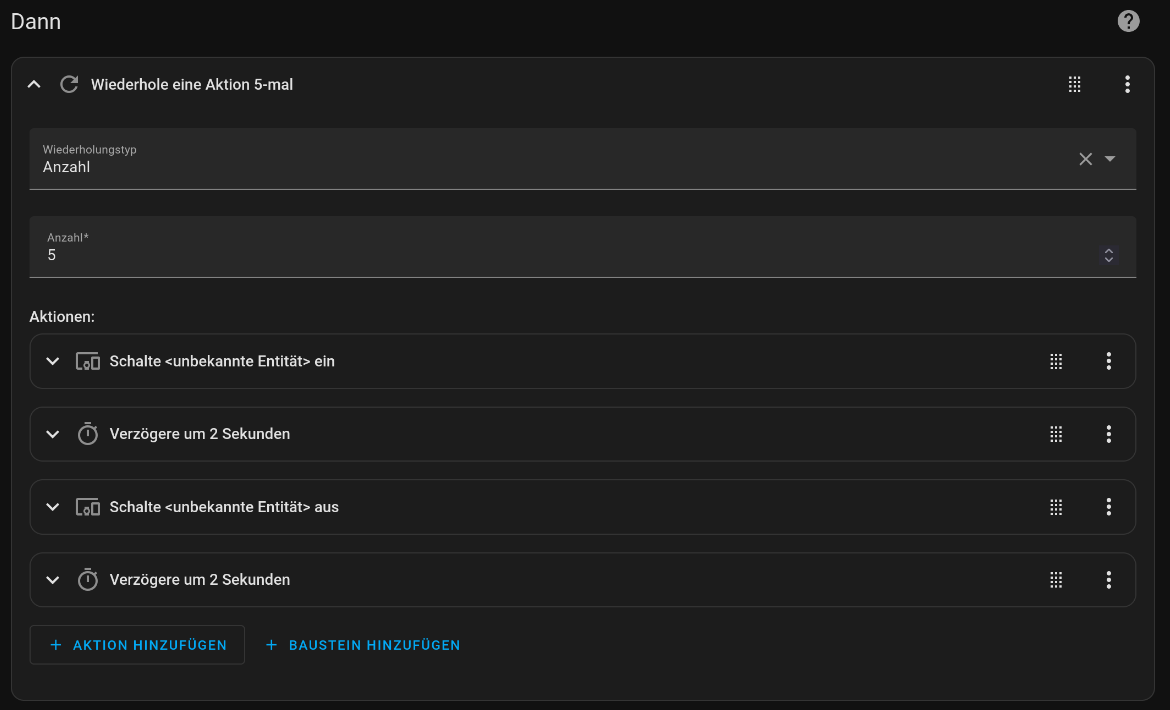Expand the 'Schalte <unbekannte Entität> ein' action

[x=53, y=361]
